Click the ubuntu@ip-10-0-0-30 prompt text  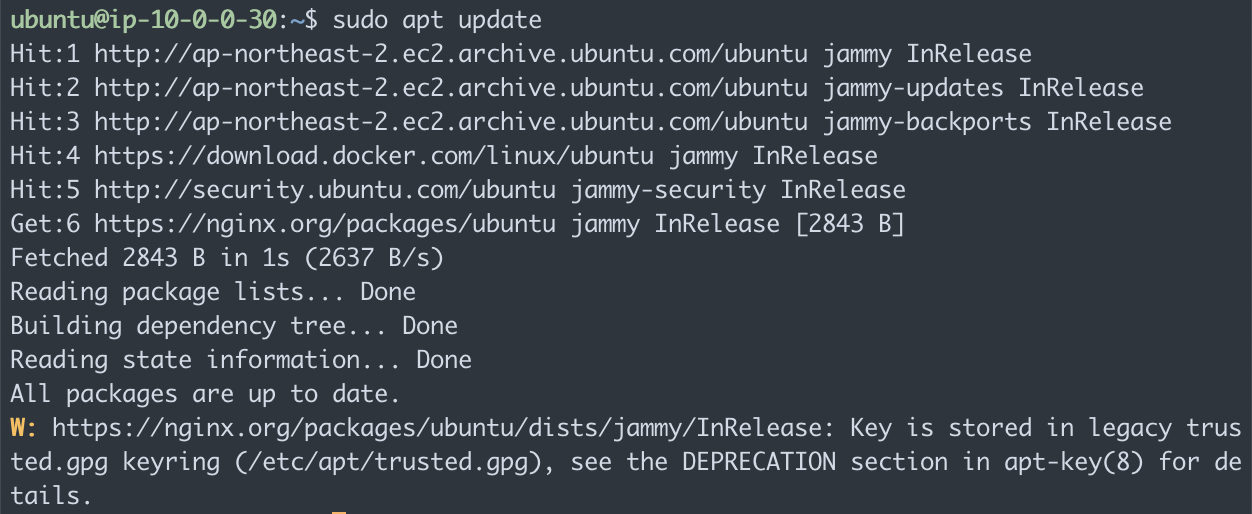142,19
